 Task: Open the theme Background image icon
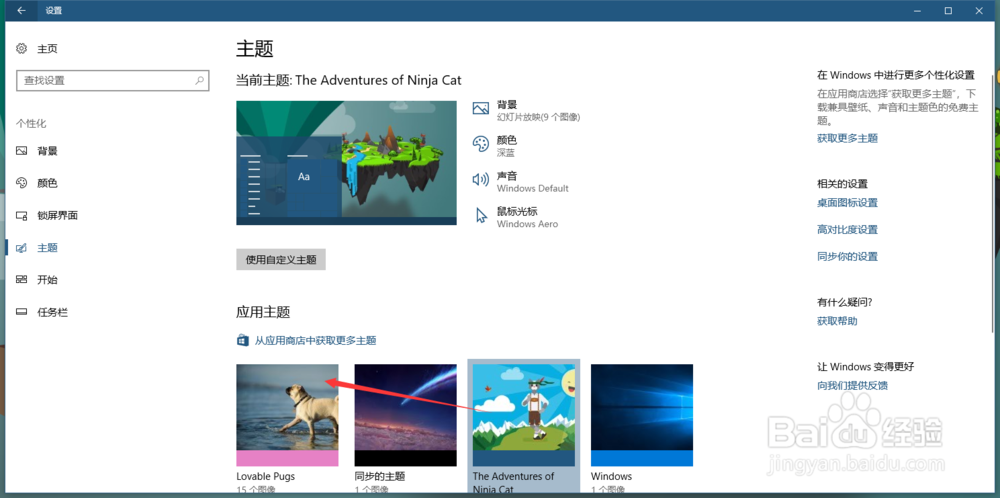(480, 108)
